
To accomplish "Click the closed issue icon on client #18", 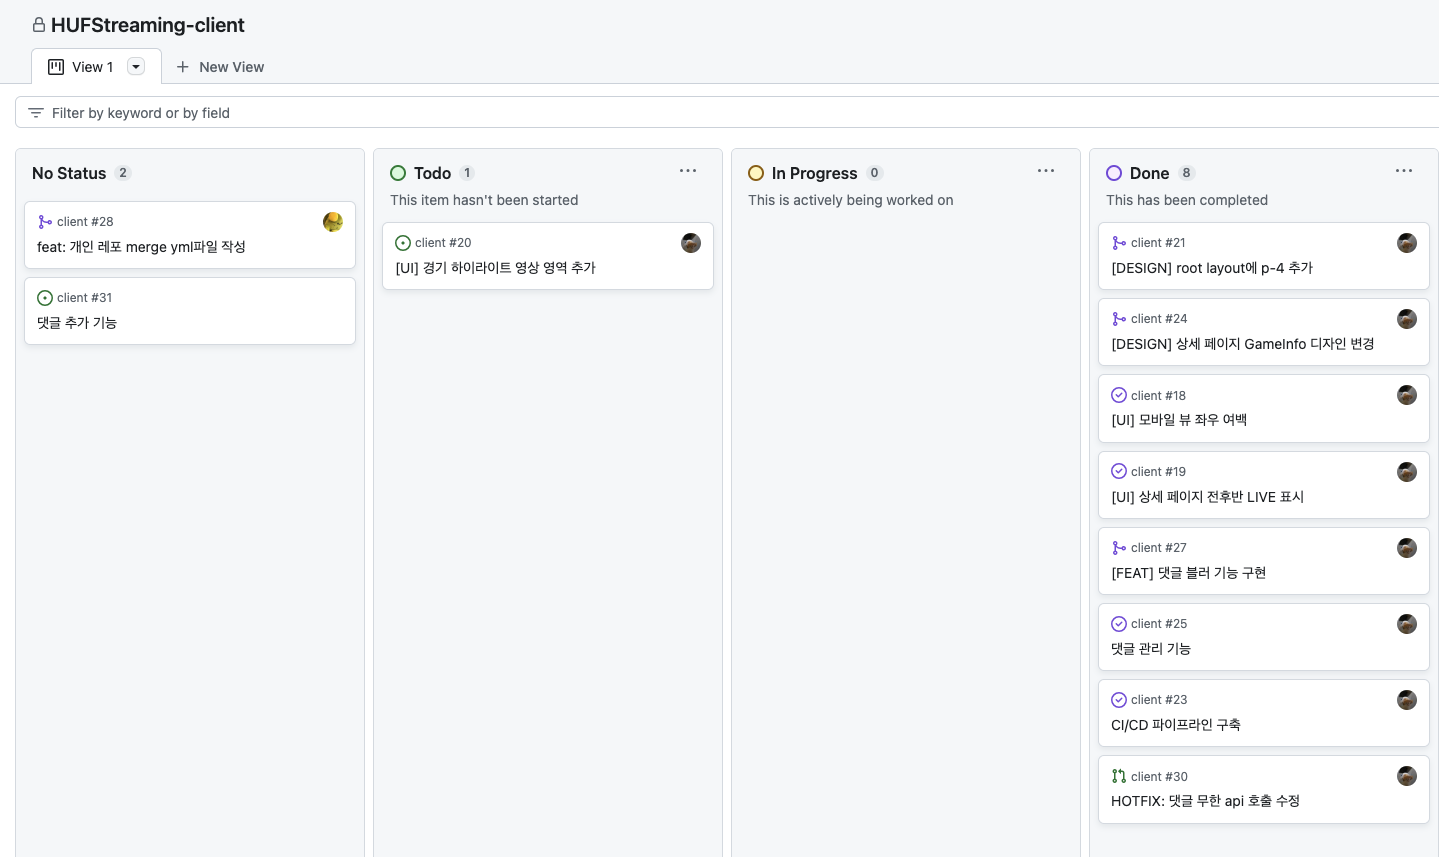I will coord(1119,396).
